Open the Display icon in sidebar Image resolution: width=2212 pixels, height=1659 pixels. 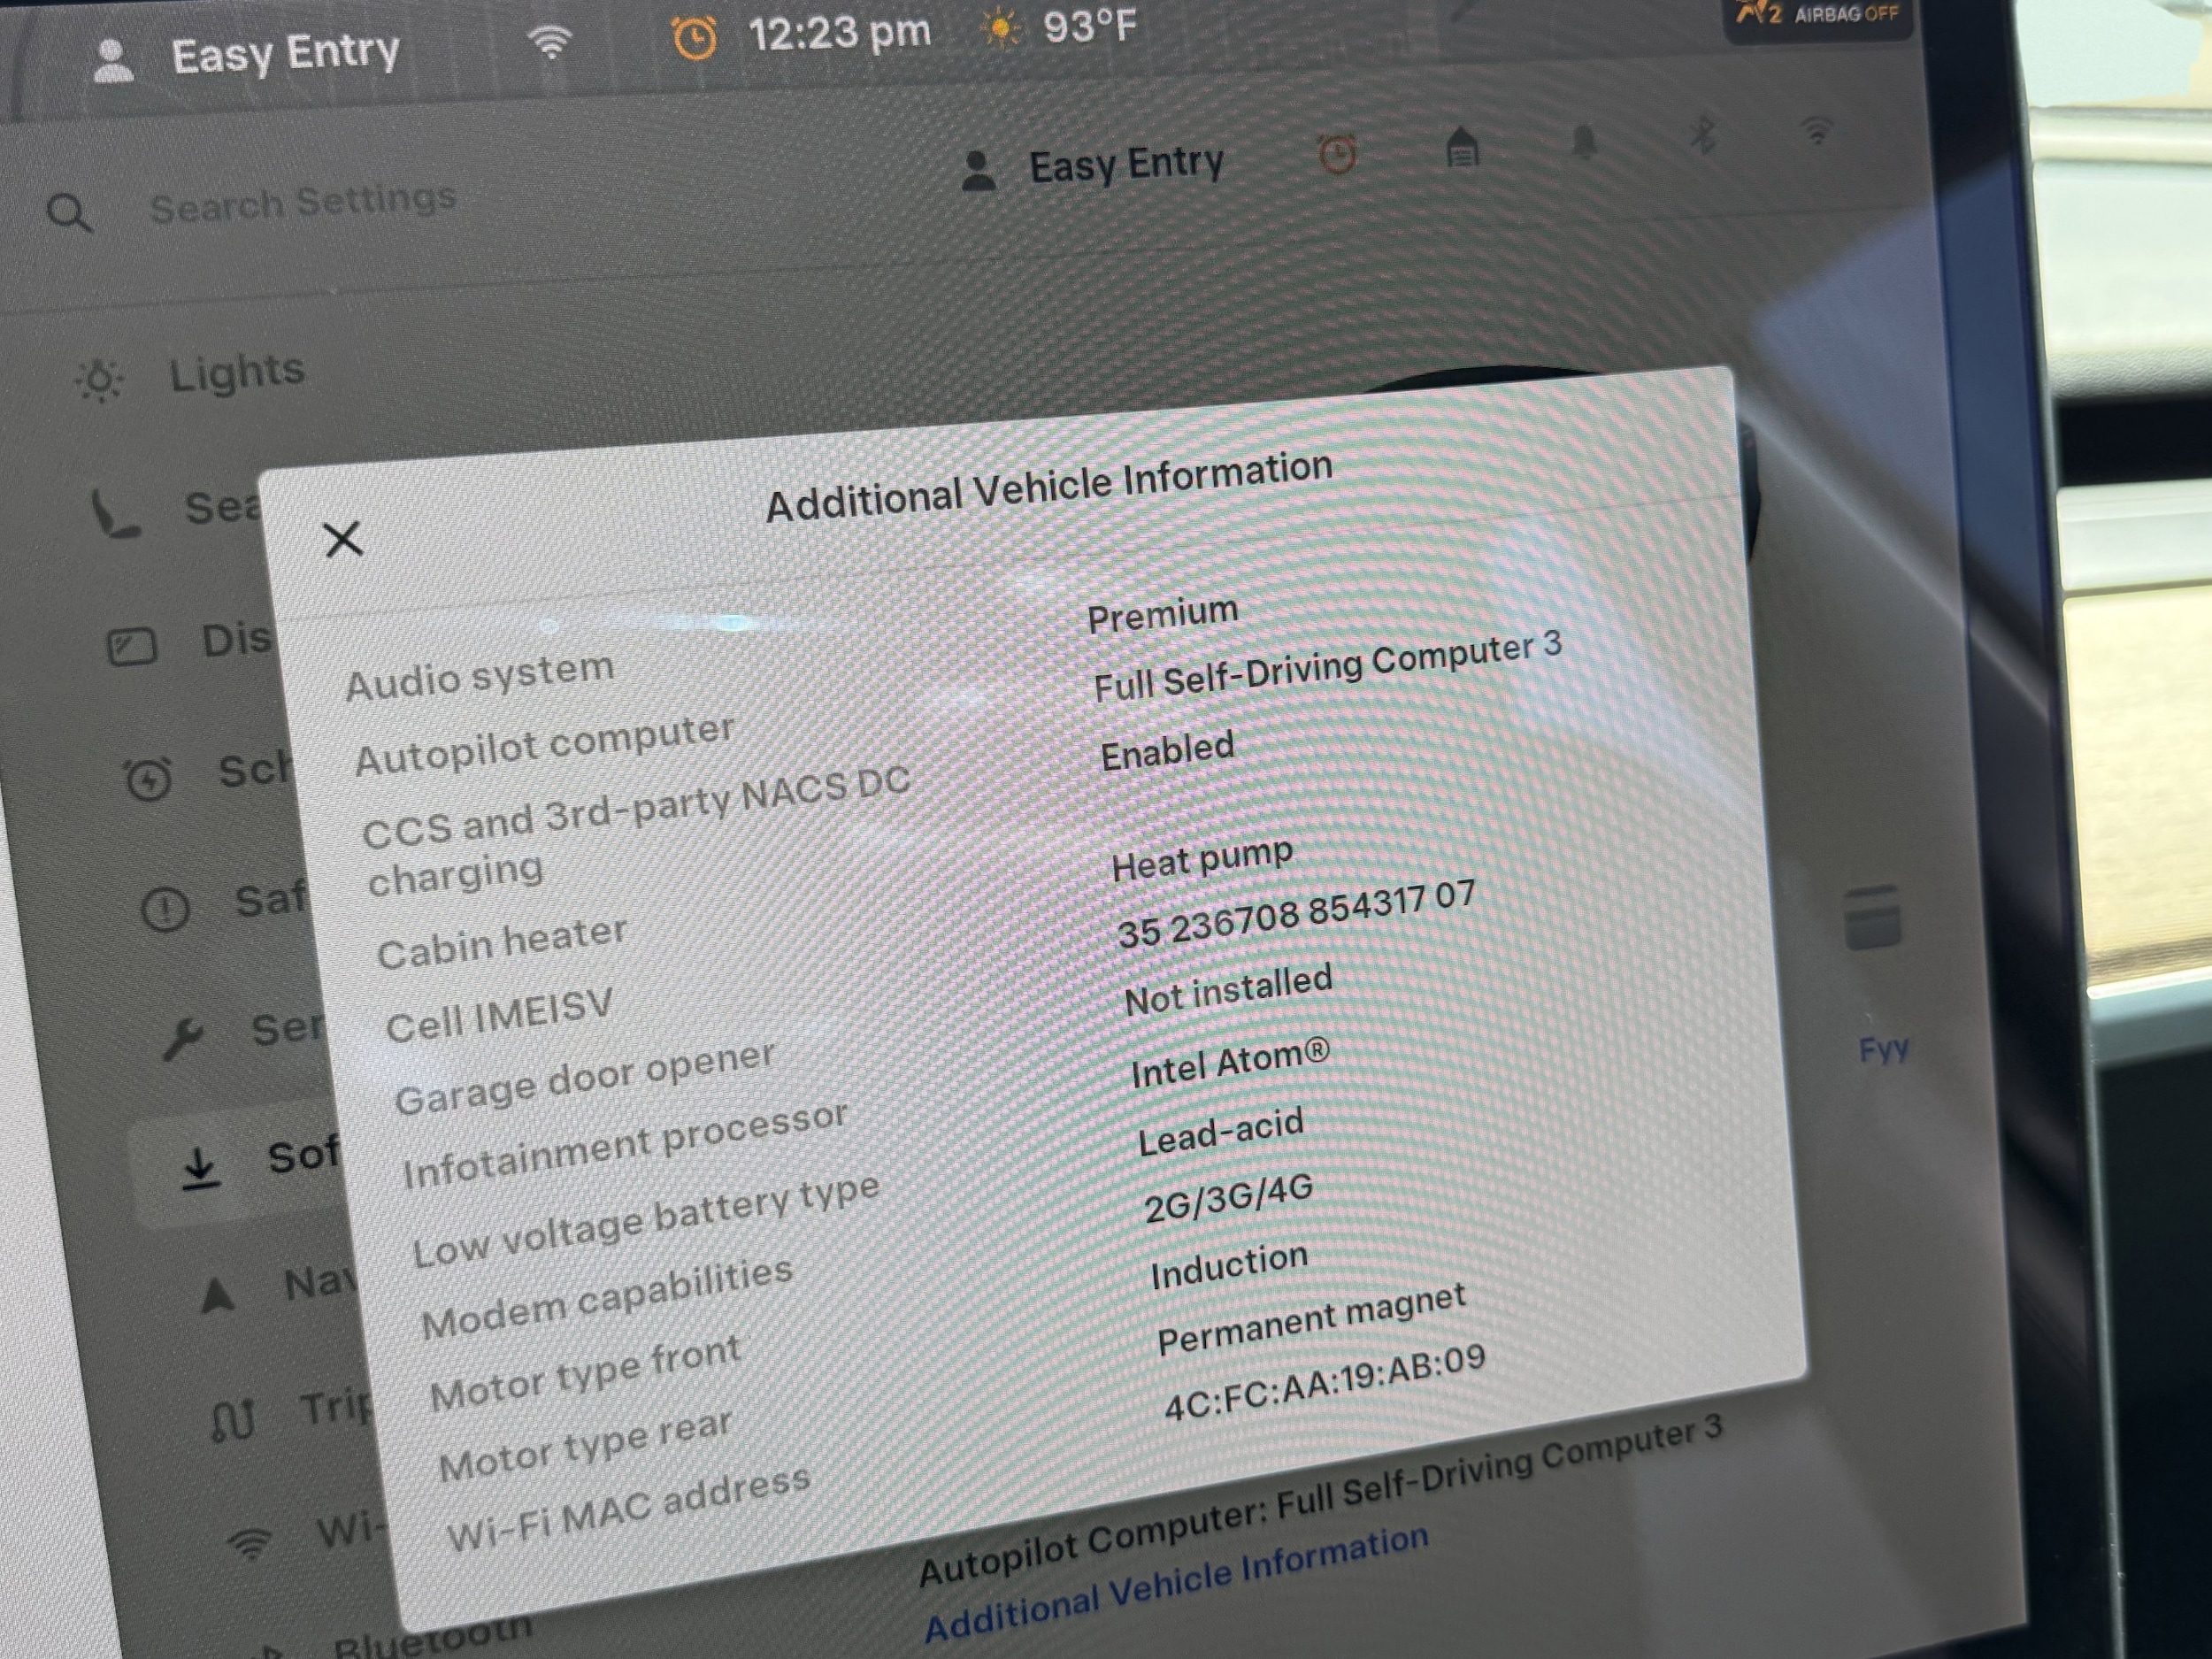pyautogui.click(x=132, y=647)
